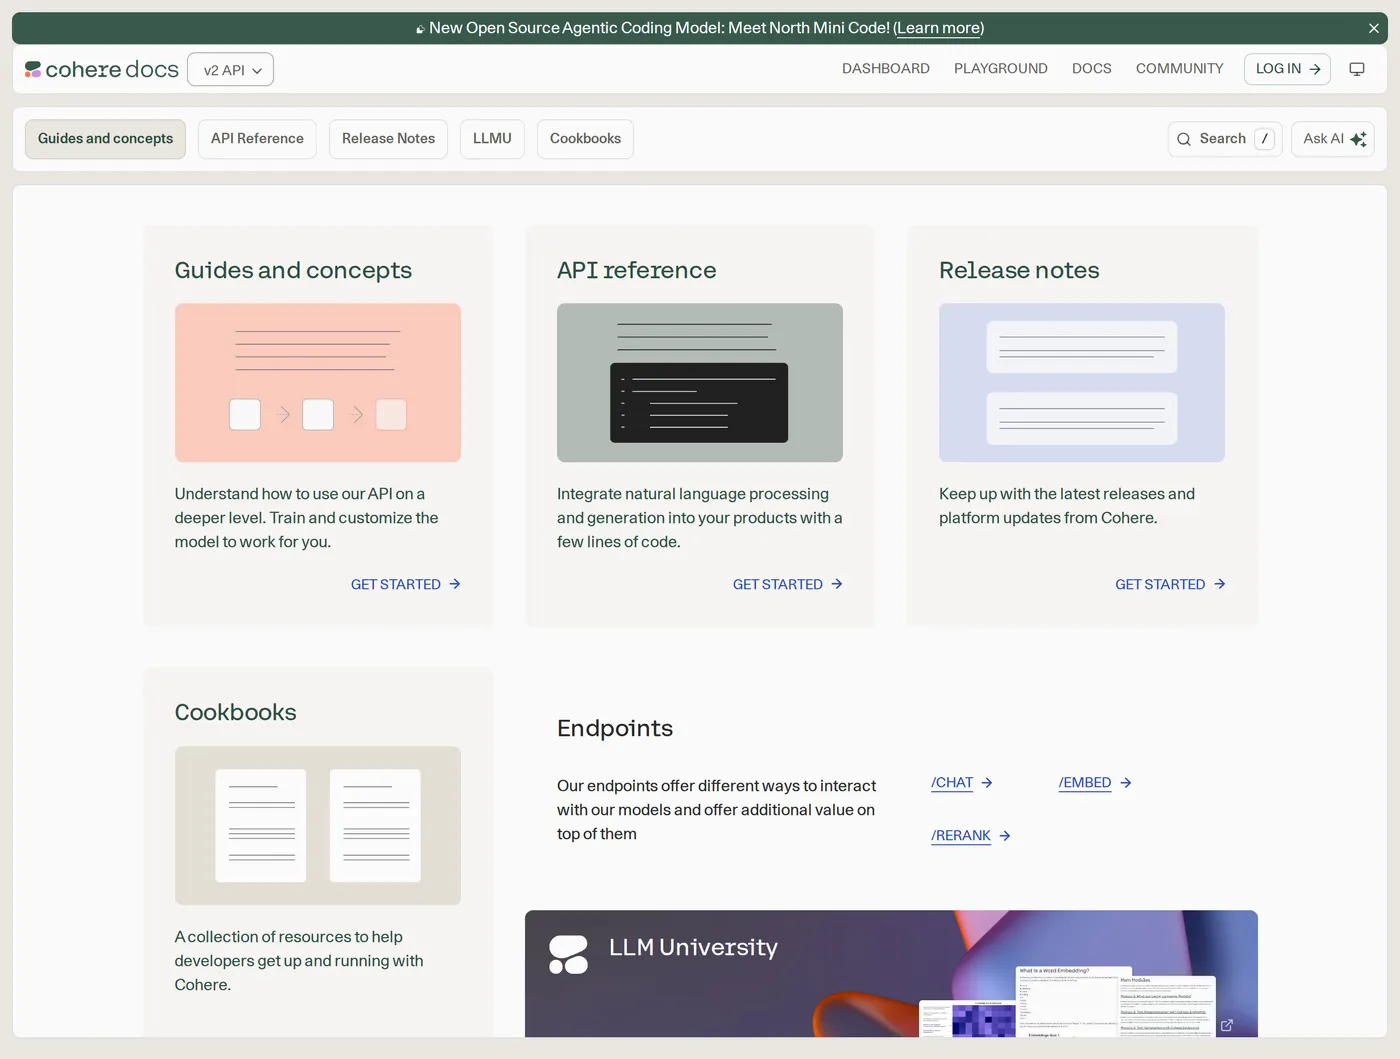Screen dimensions: 1400x1059
Task: Open the API reference card illustration
Action: (x=700, y=383)
